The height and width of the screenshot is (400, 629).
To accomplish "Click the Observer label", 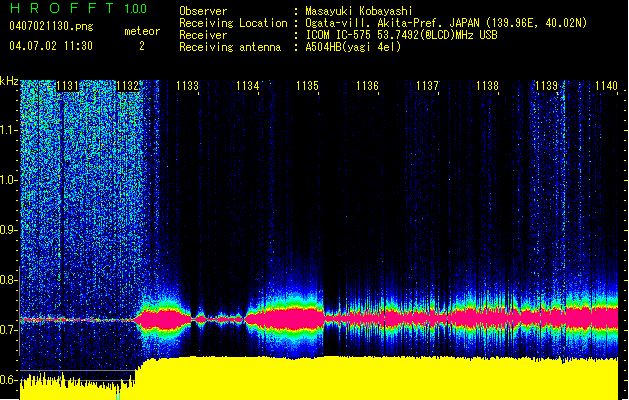I will [x=203, y=11].
